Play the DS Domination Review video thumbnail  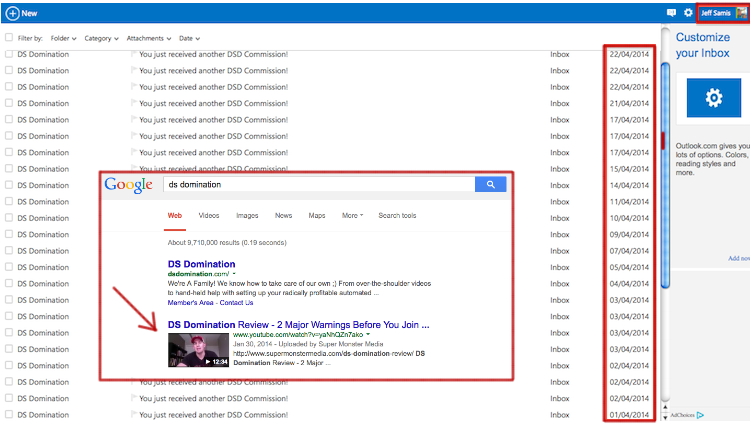point(198,350)
